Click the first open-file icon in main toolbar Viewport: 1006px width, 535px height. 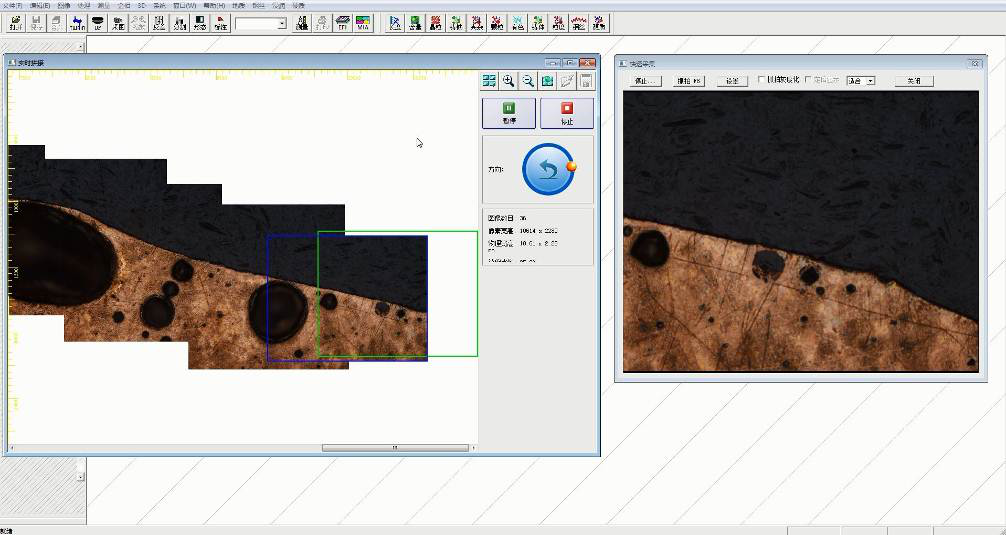coord(14,22)
